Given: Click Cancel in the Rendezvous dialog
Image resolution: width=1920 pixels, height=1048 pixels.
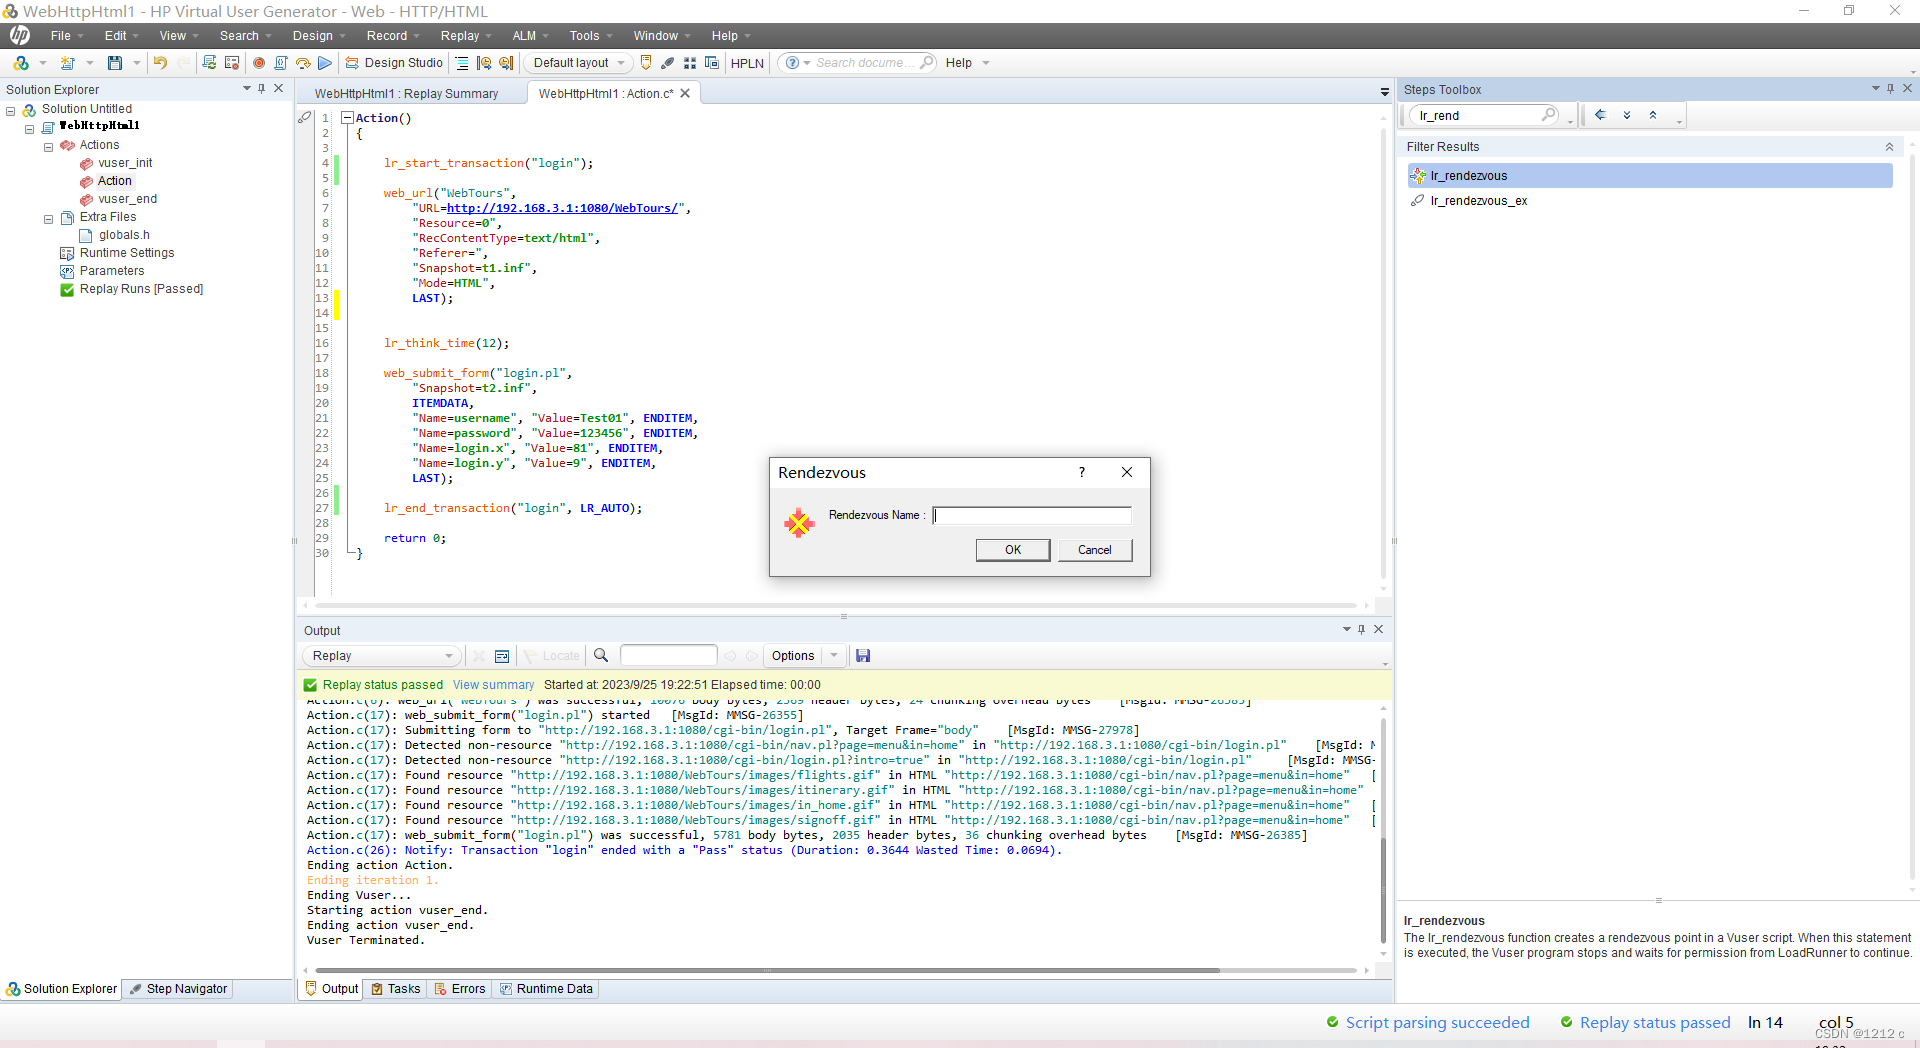Looking at the screenshot, I should [1095, 550].
